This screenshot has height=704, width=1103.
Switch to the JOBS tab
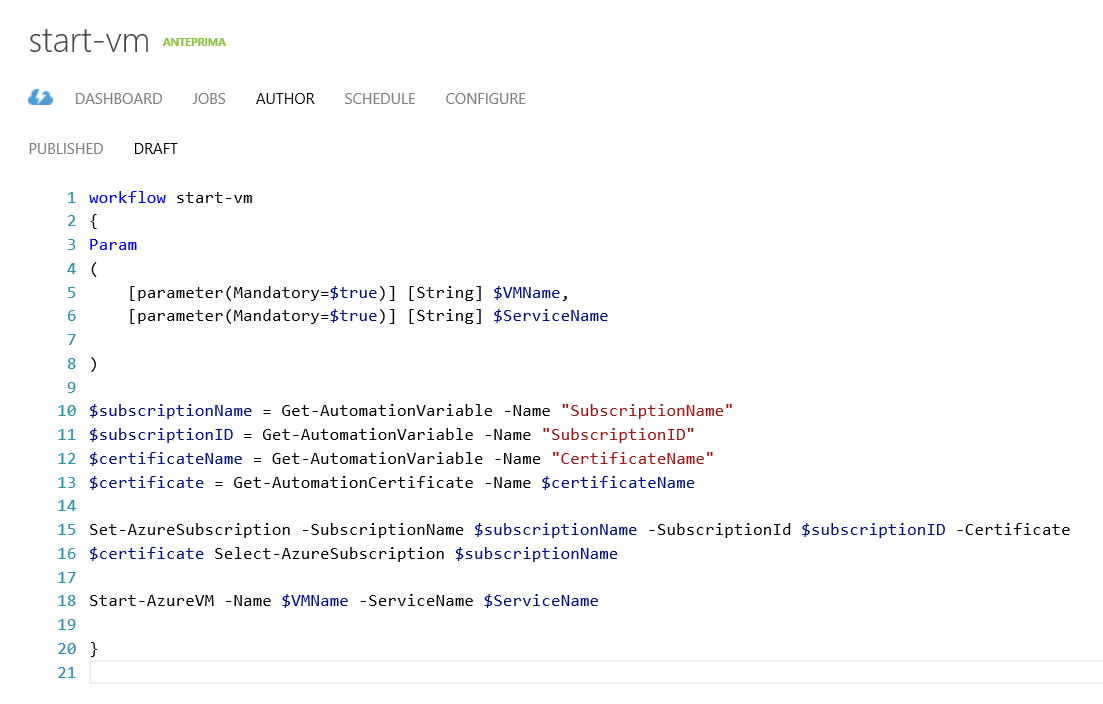pyautogui.click(x=209, y=98)
